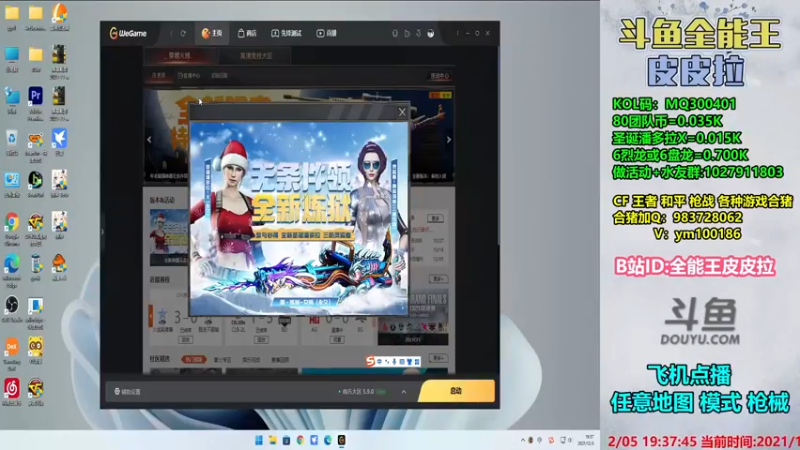Close the promotional popup
The height and width of the screenshot is (450, 800).
[402, 112]
